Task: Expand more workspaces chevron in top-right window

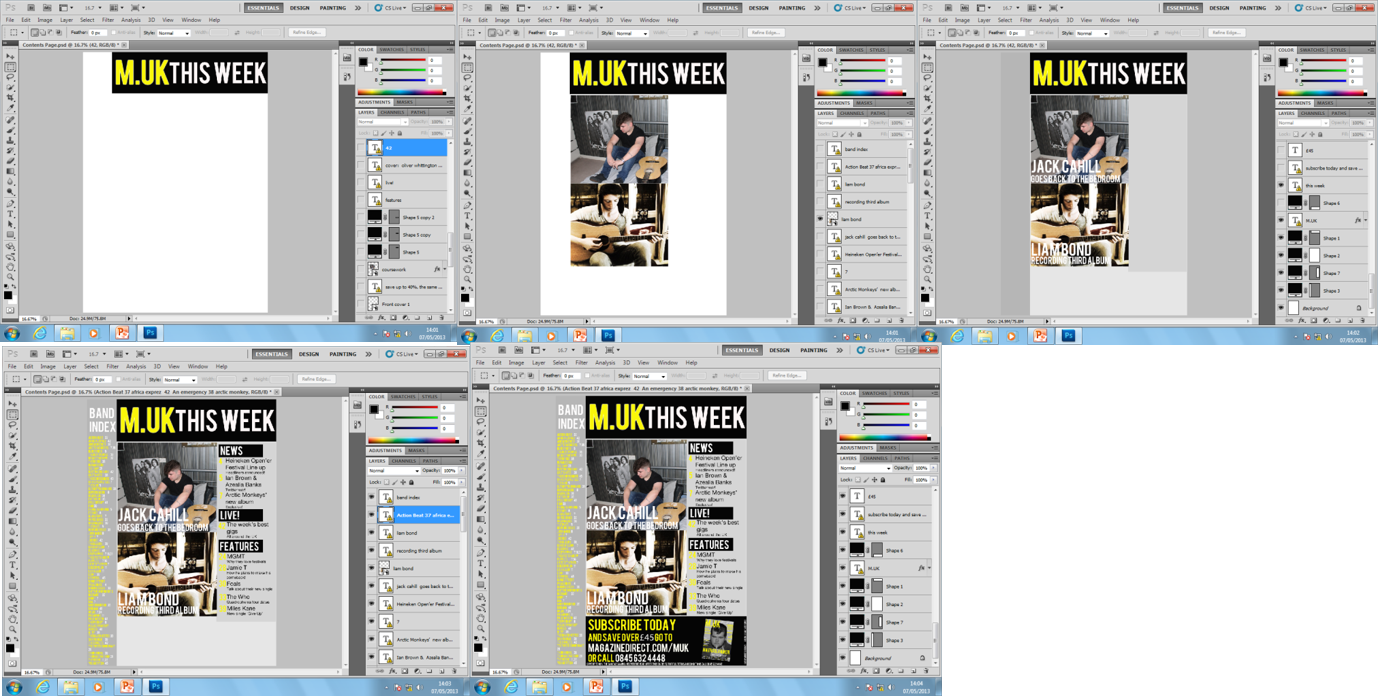Action: coord(1279,7)
